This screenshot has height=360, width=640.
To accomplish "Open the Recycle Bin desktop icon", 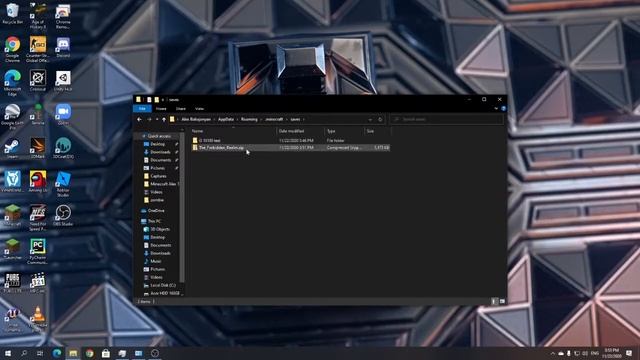I will [x=12, y=12].
